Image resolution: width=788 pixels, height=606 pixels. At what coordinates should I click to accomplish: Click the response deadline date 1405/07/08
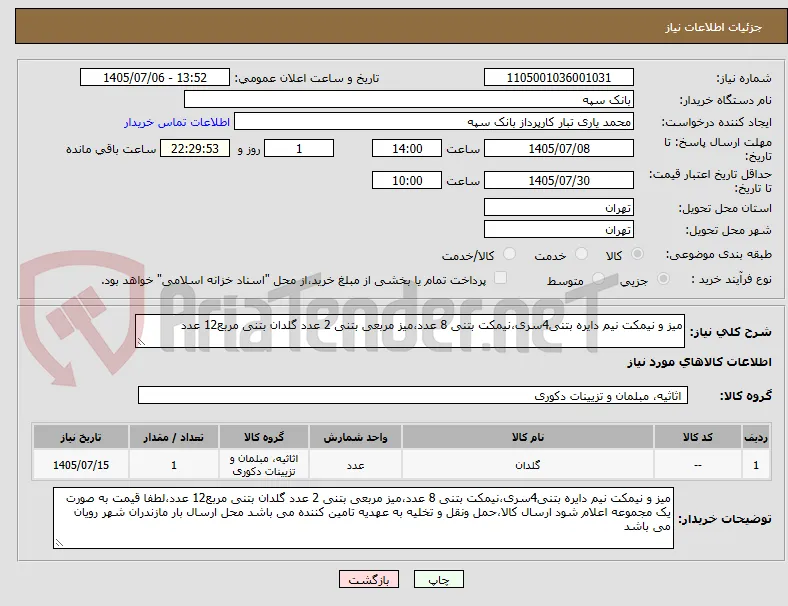tap(558, 148)
